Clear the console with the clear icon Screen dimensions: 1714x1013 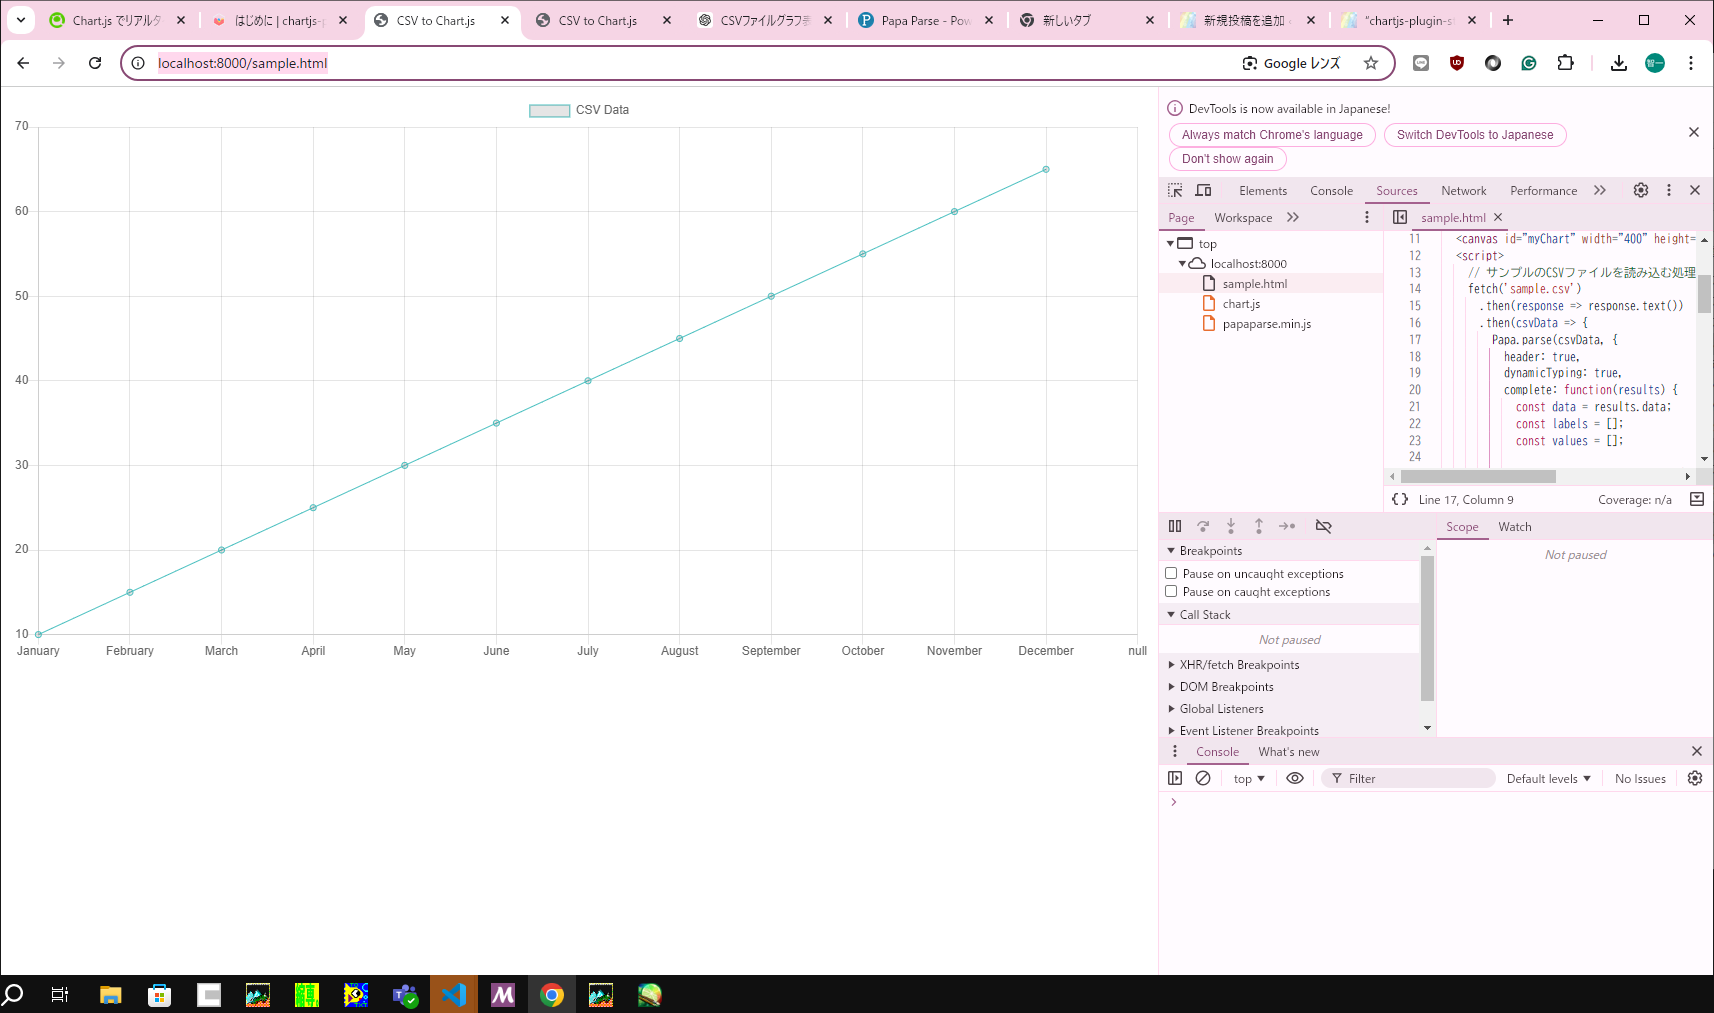click(x=1203, y=778)
